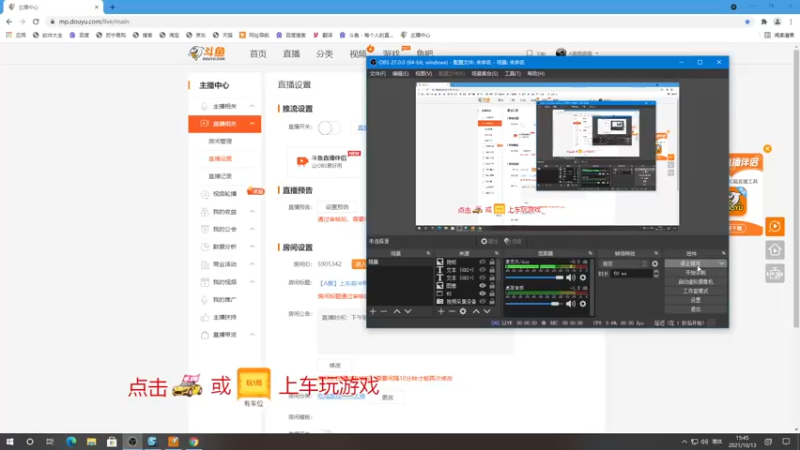
Task: Open 麦克风/Aux audio settings gear
Action: point(583,278)
